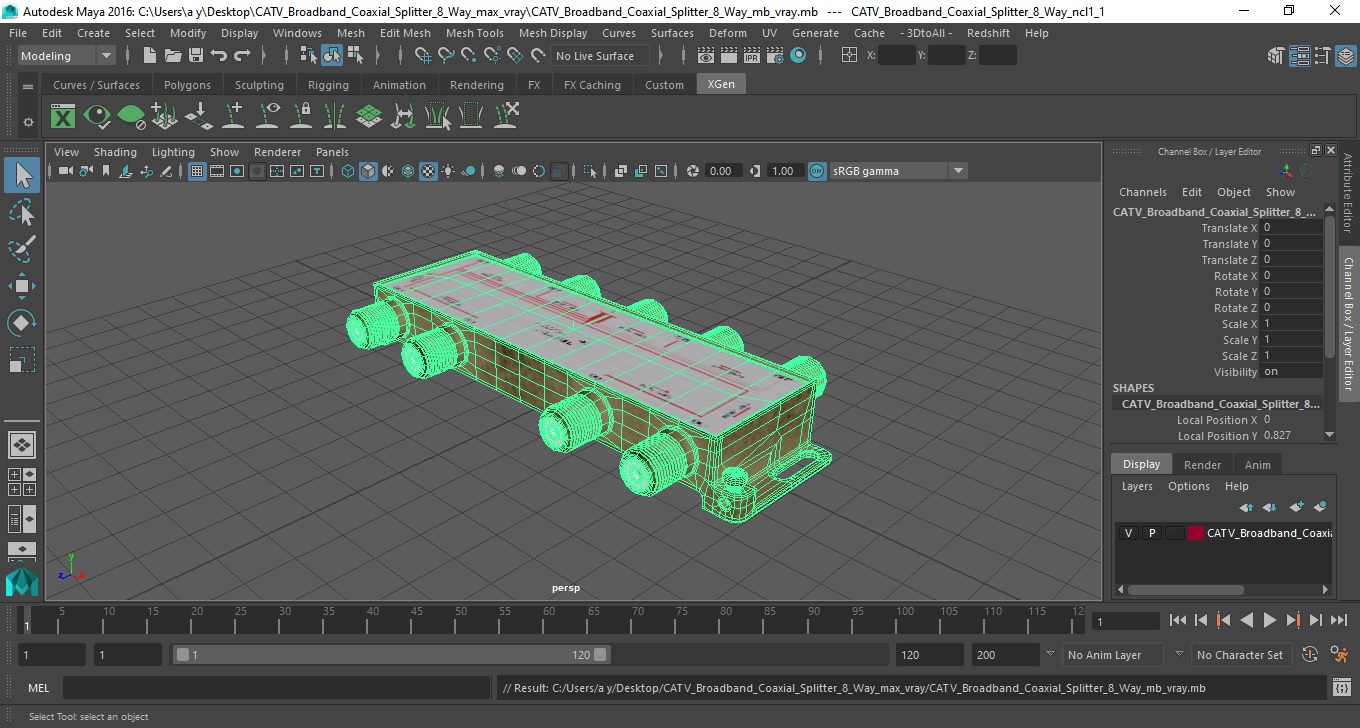Toggle the layer P playback box
This screenshot has width=1360, height=728.
(1151, 533)
